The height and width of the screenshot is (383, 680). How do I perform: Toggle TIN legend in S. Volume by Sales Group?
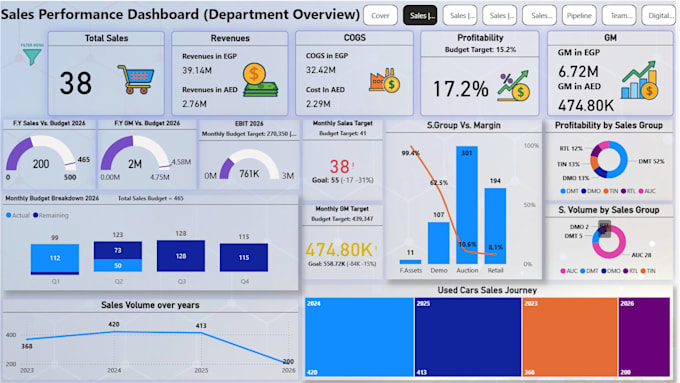click(648, 271)
